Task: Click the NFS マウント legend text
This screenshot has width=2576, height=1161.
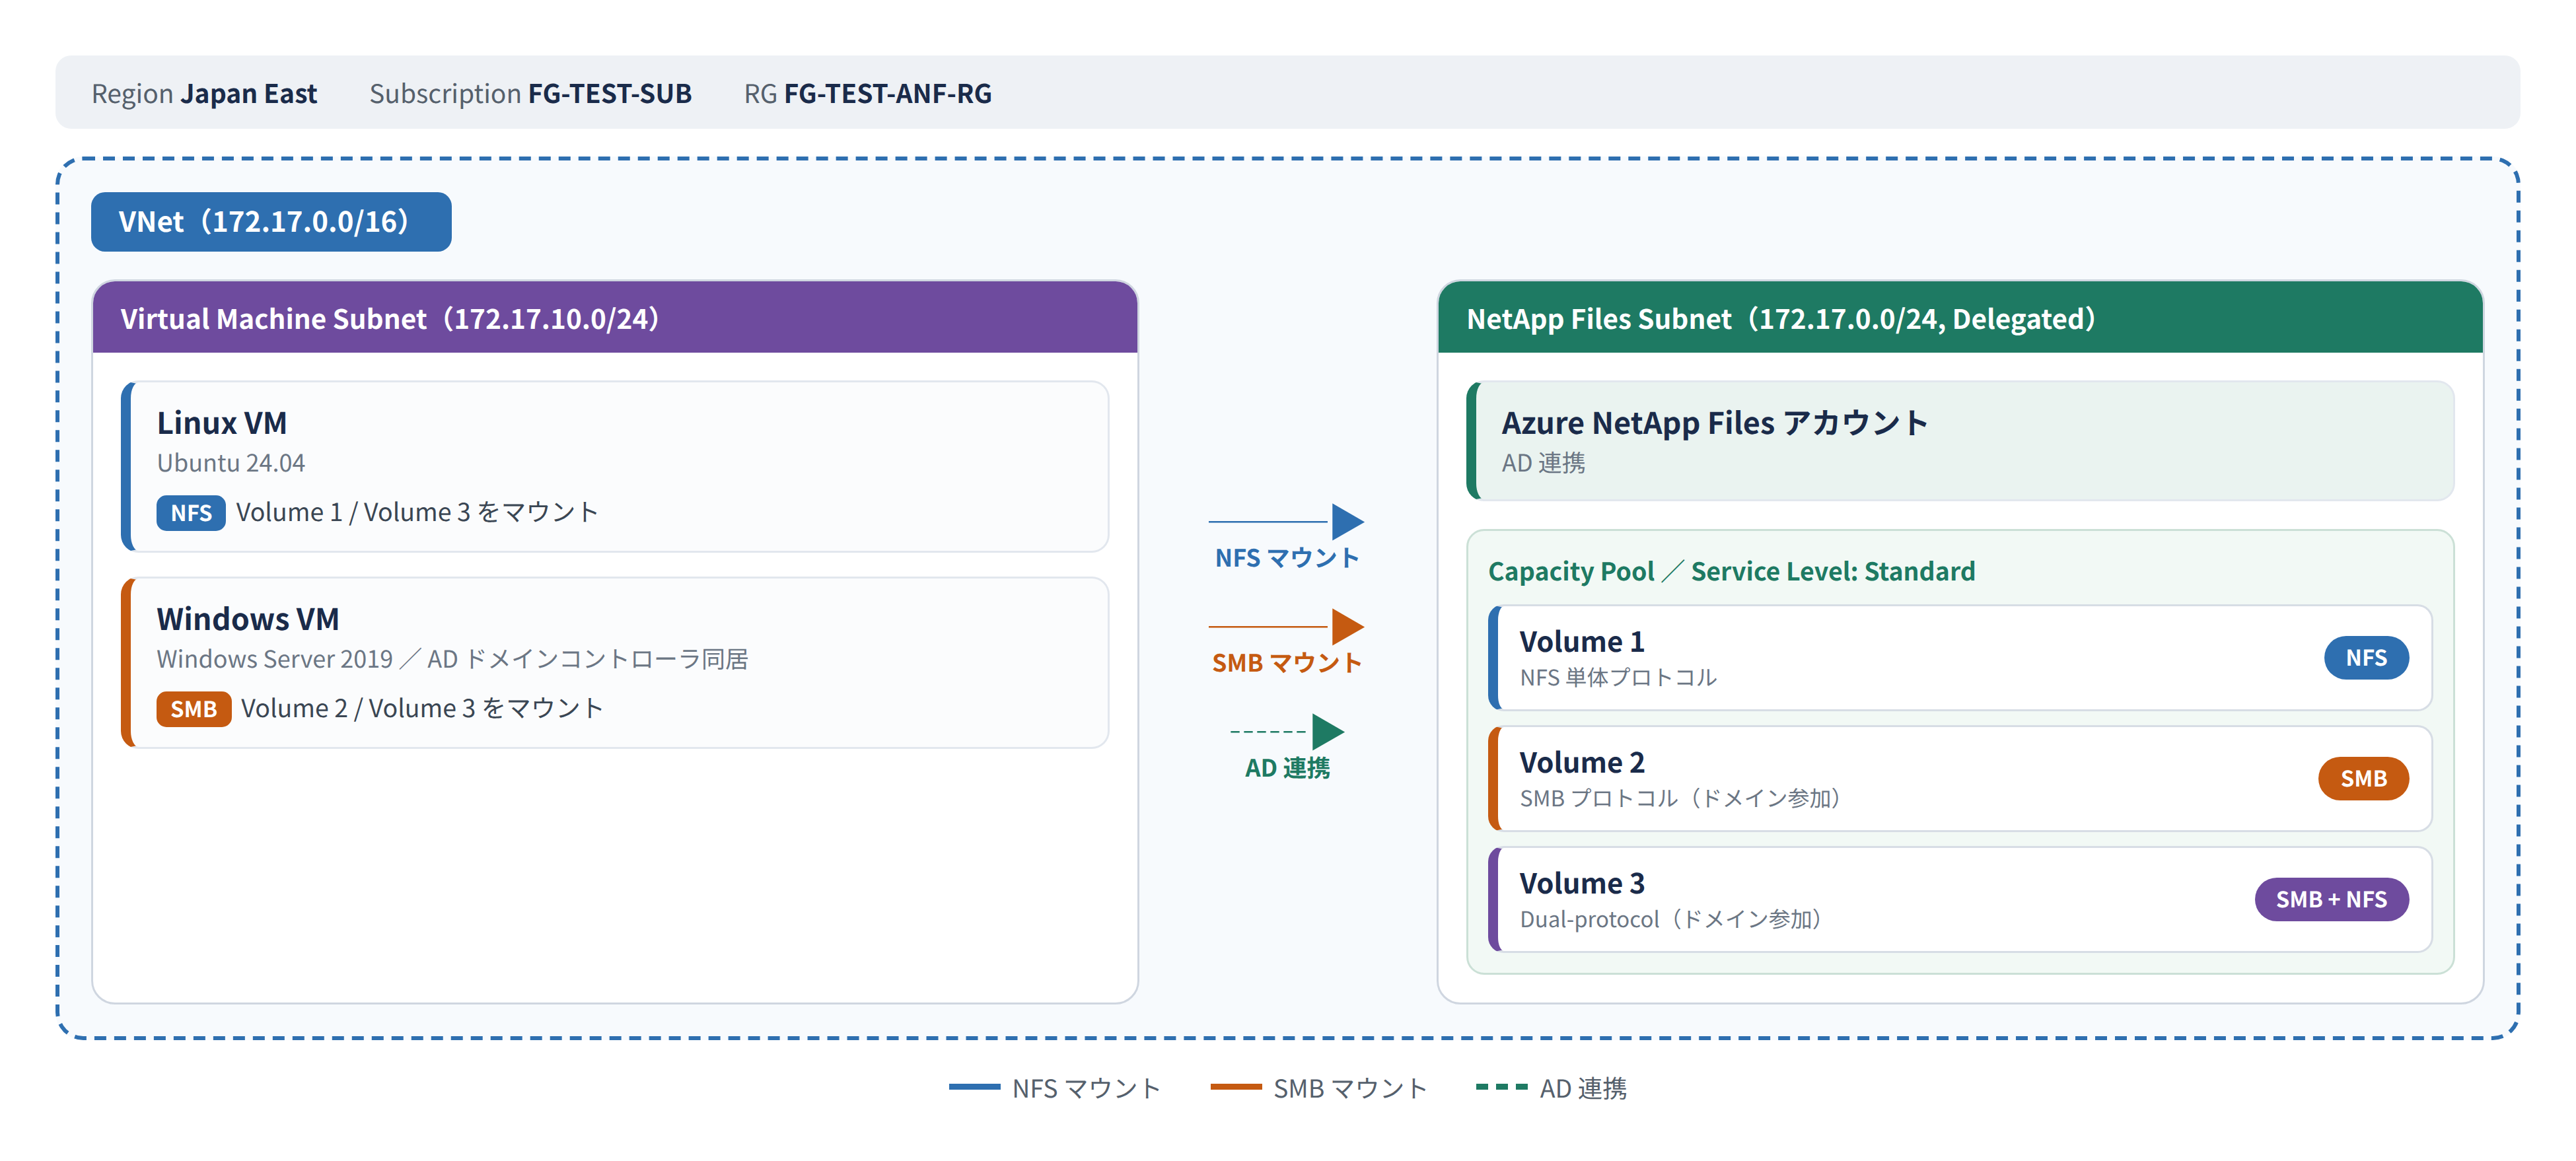Action: point(1086,1088)
